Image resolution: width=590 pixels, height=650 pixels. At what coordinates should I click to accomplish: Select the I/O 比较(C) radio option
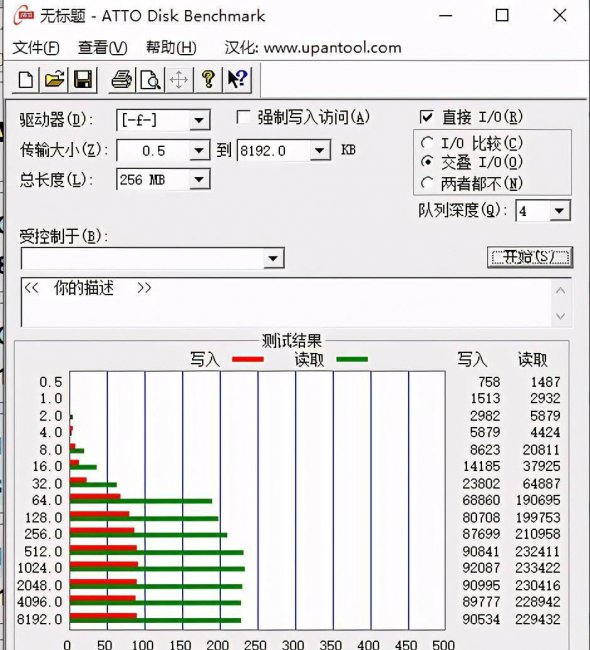427,143
